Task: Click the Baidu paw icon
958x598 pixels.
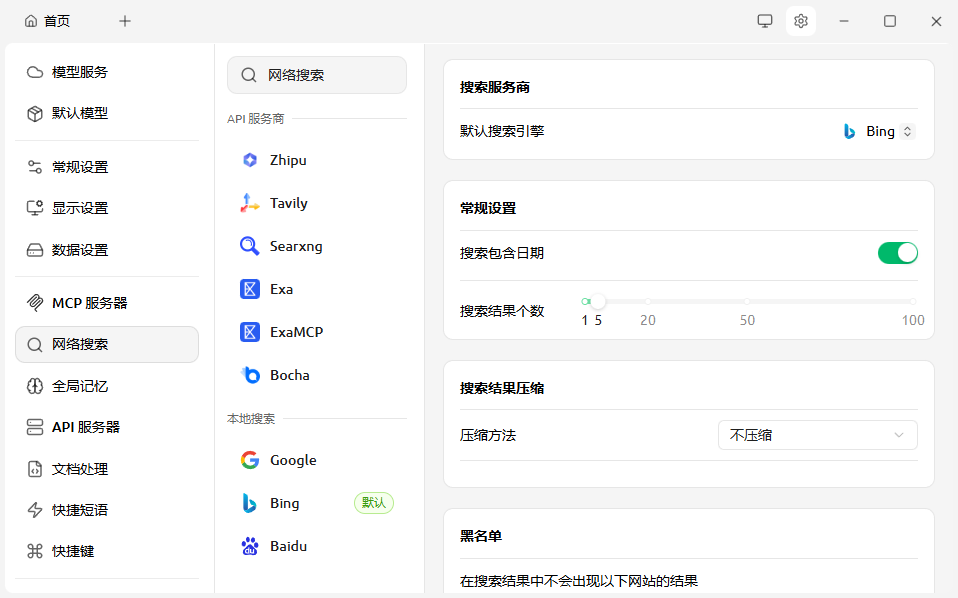Action: 250,546
